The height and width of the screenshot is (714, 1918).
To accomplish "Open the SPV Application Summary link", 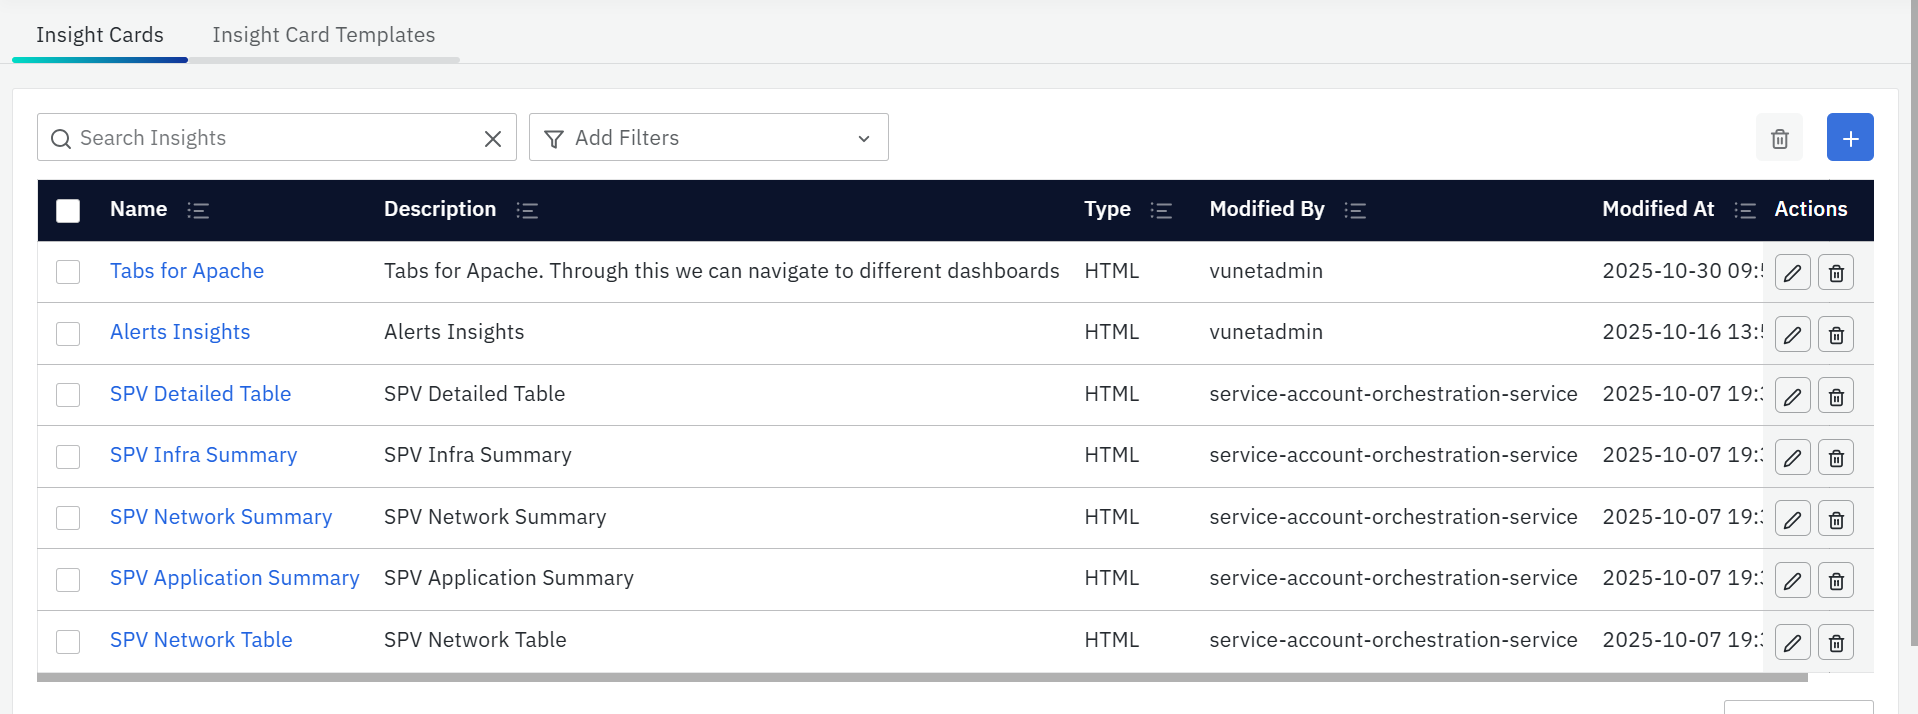I will (x=234, y=578).
